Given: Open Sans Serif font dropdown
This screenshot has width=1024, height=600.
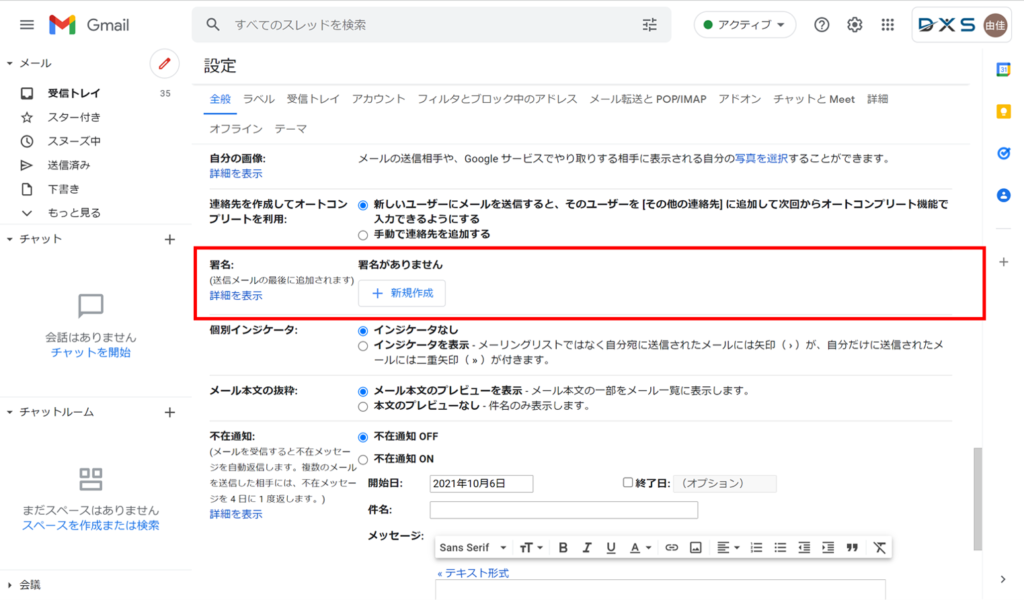Looking at the screenshot, I should (x=473, y=548).
